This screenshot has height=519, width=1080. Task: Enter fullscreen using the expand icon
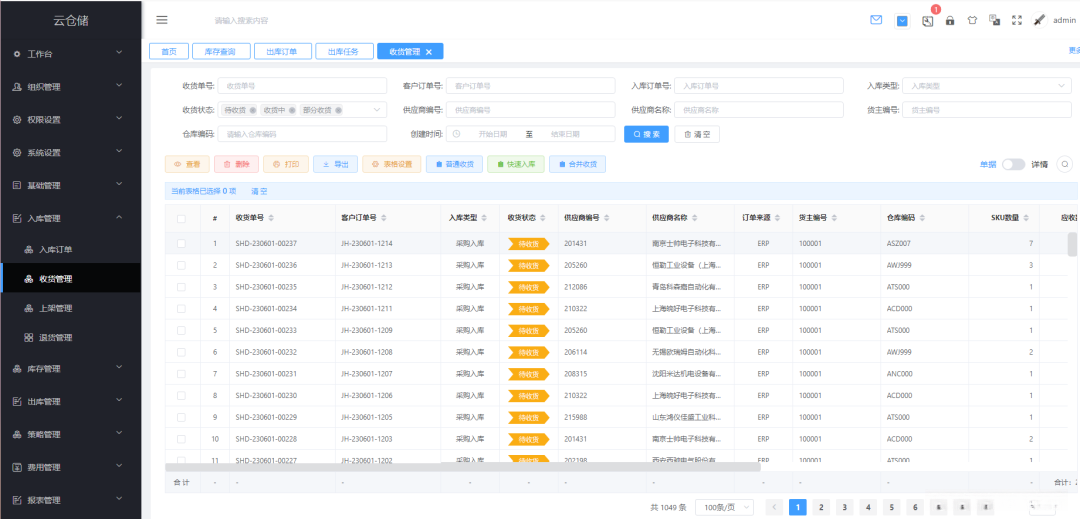coord(1017,20)
